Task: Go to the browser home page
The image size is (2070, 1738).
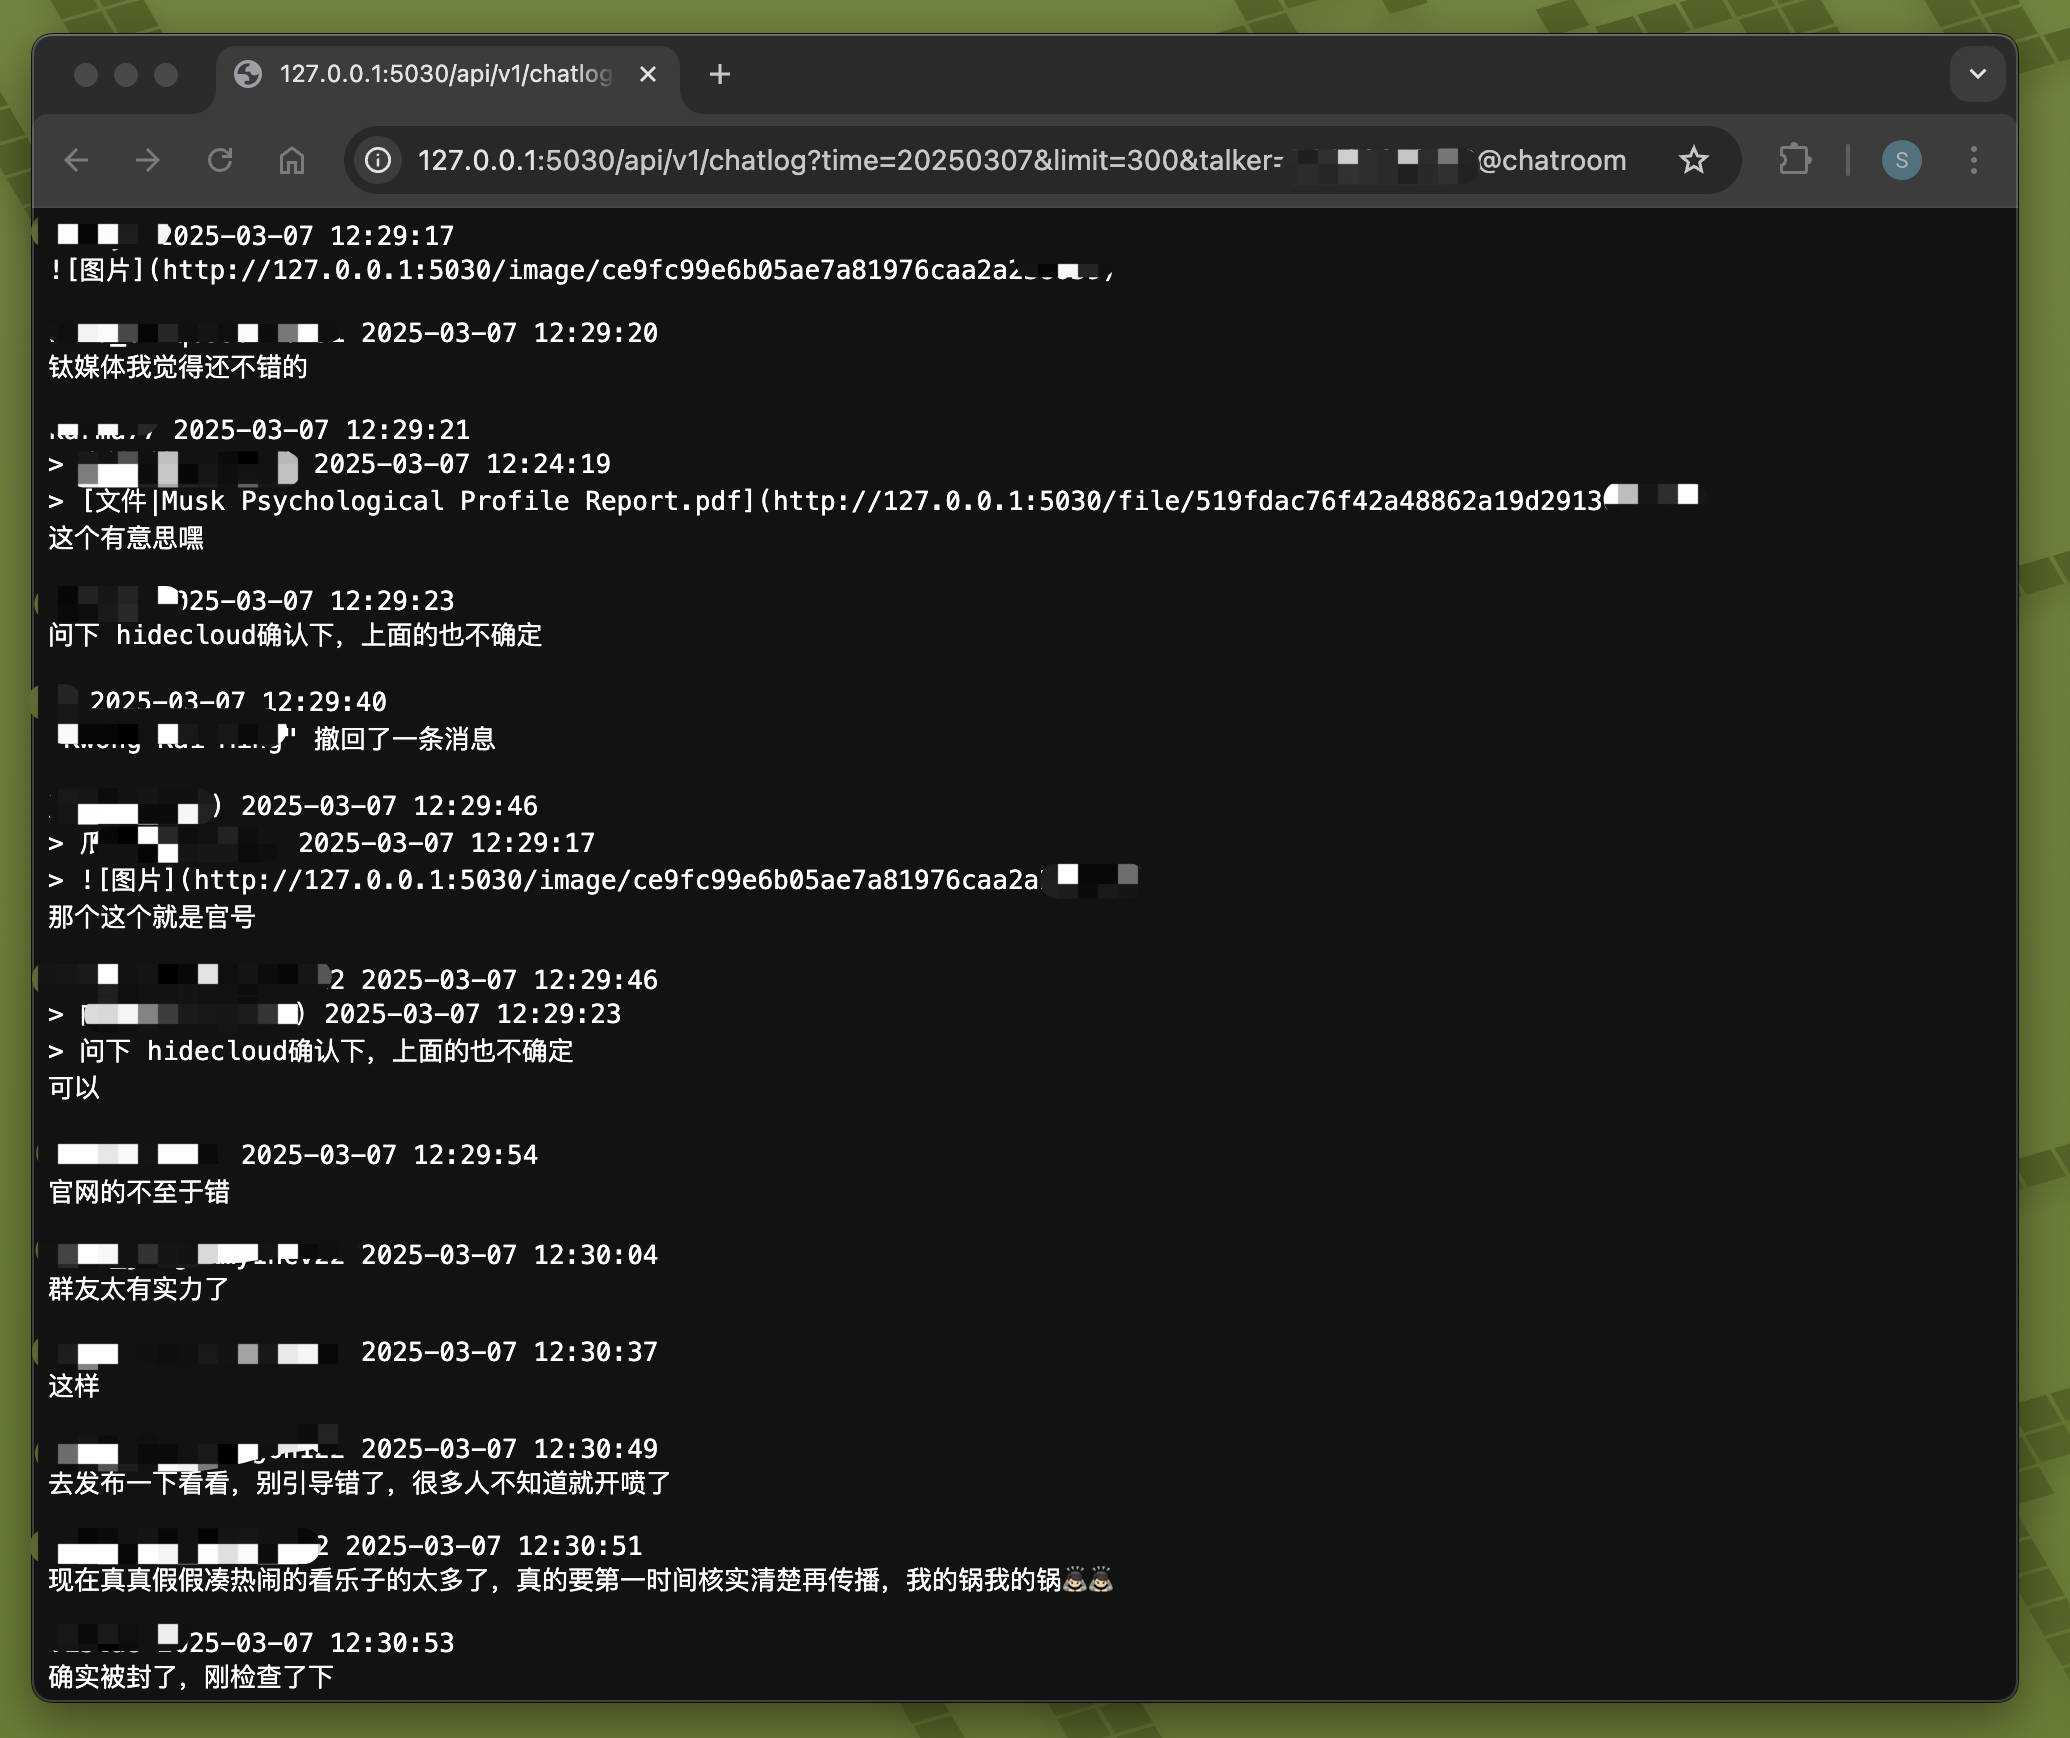Action: (291, 160)
